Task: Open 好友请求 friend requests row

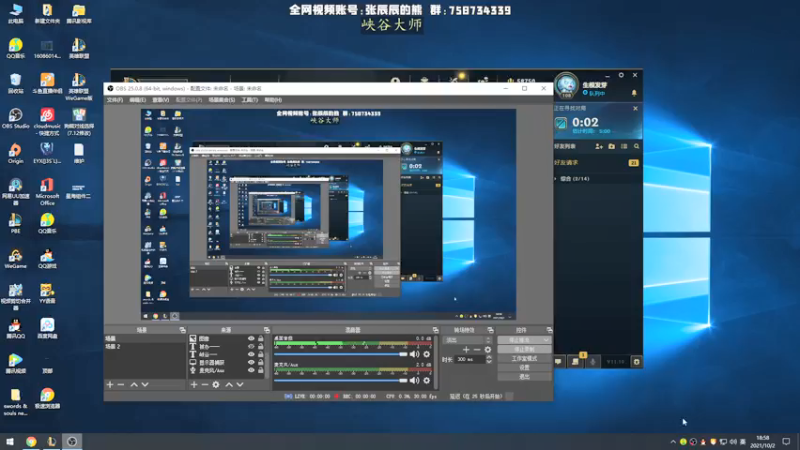Action: point(597,163)
